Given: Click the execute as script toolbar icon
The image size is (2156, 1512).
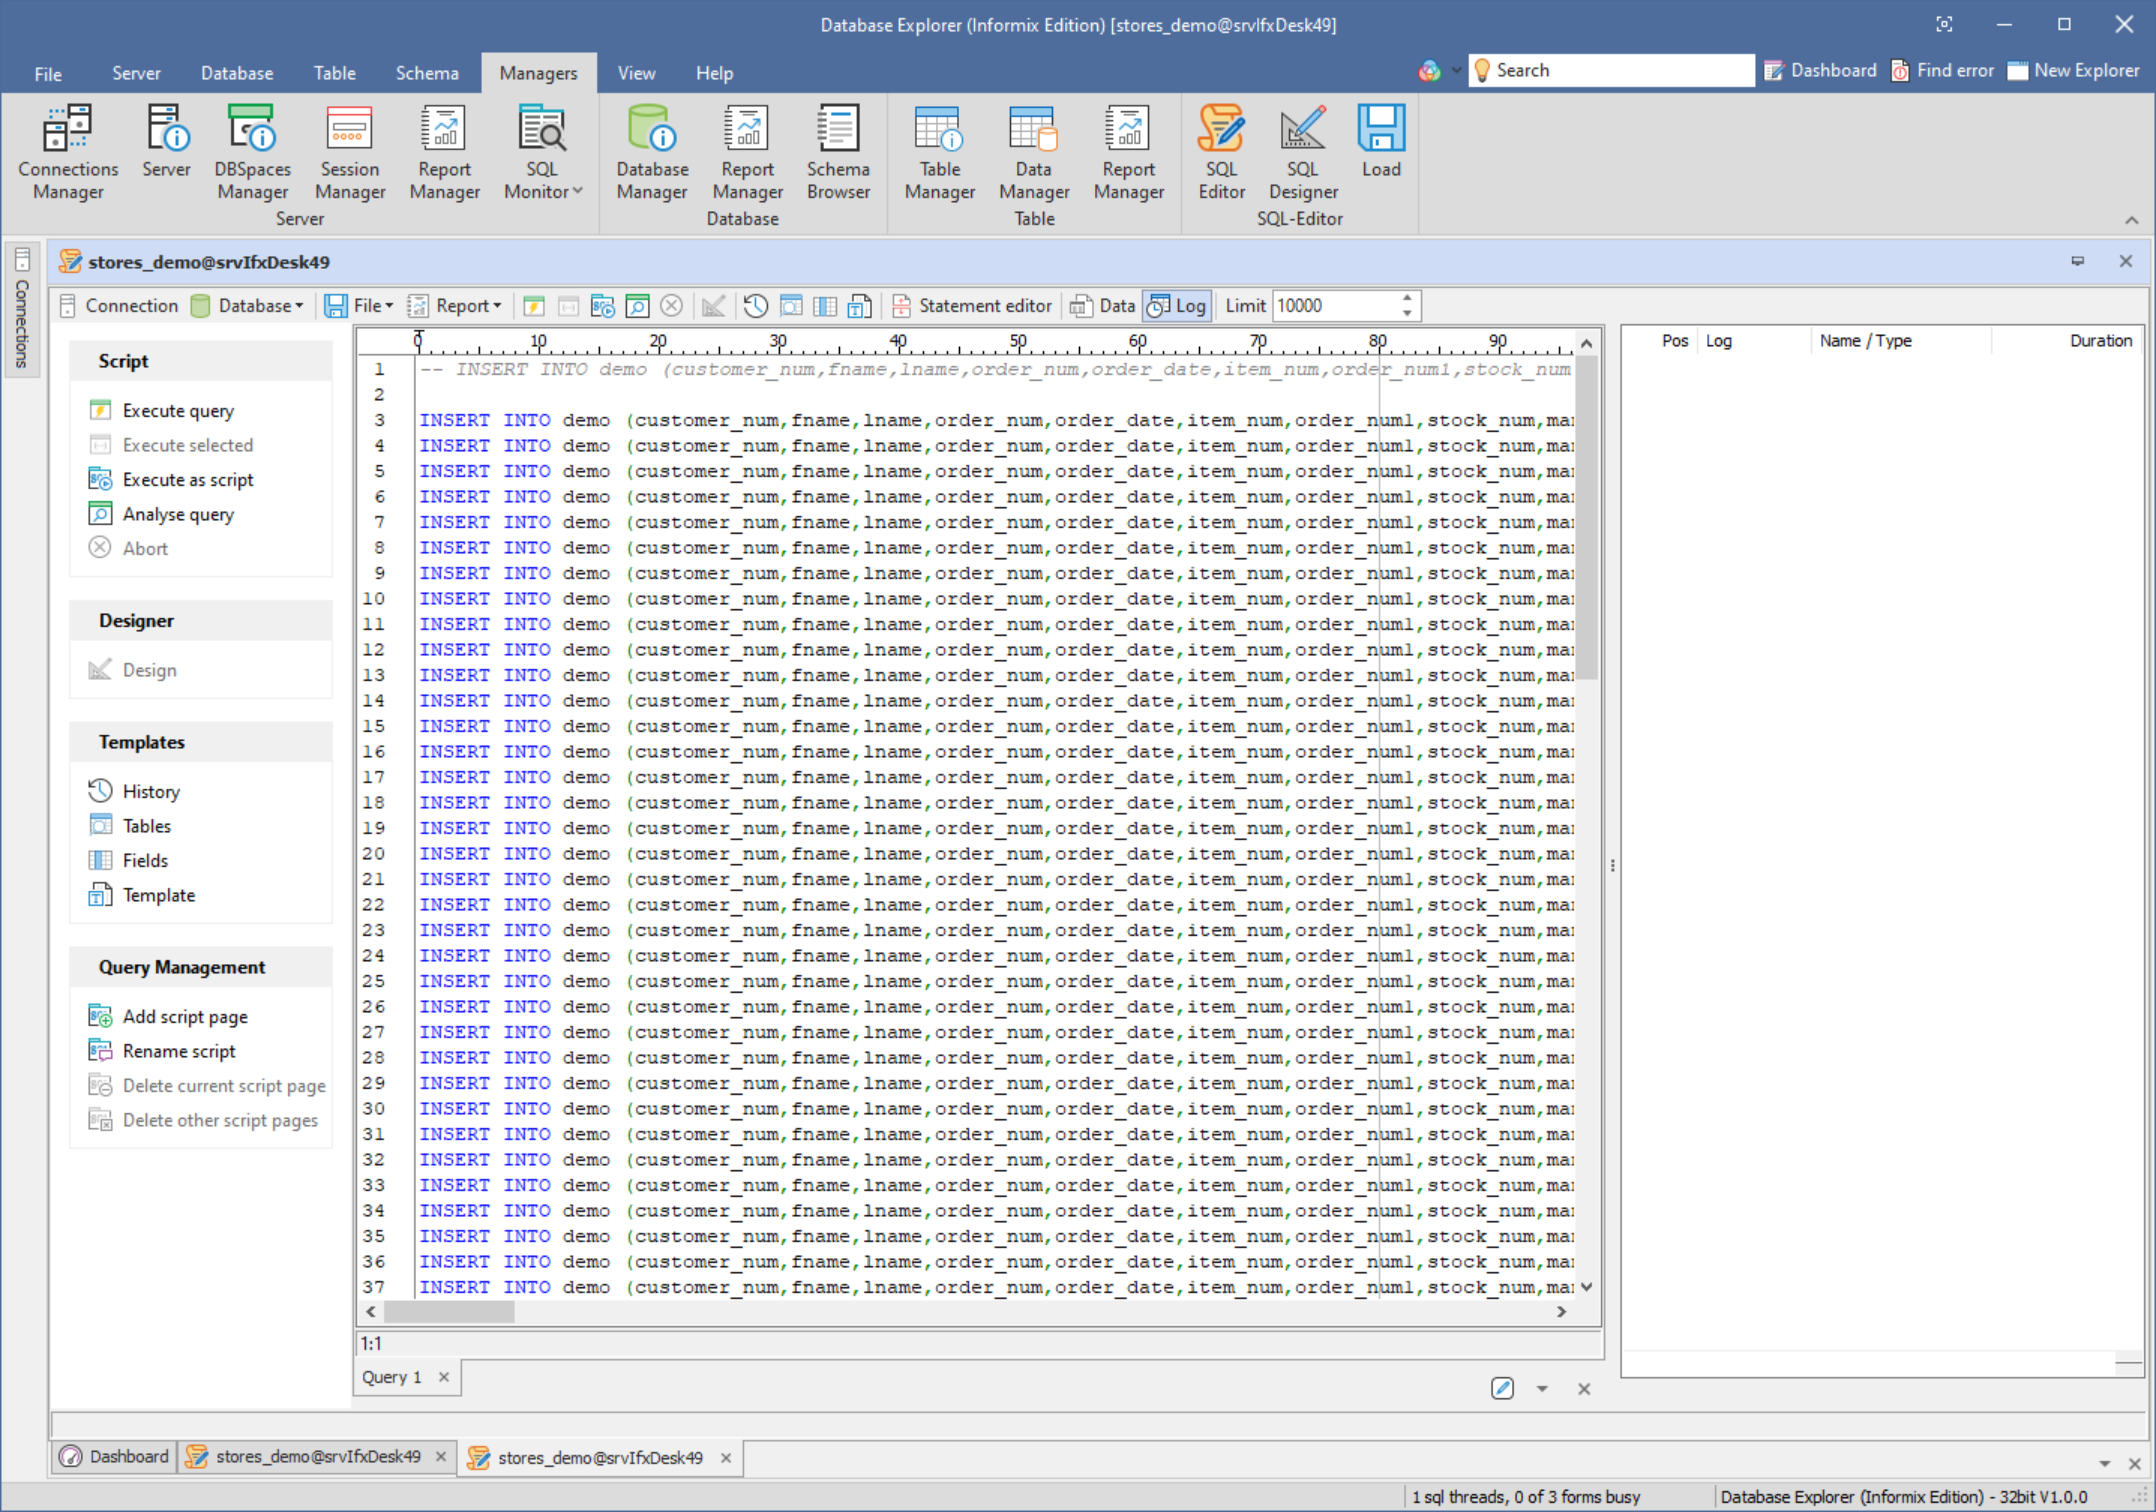Looking at the screenshot, I should 602,306.
